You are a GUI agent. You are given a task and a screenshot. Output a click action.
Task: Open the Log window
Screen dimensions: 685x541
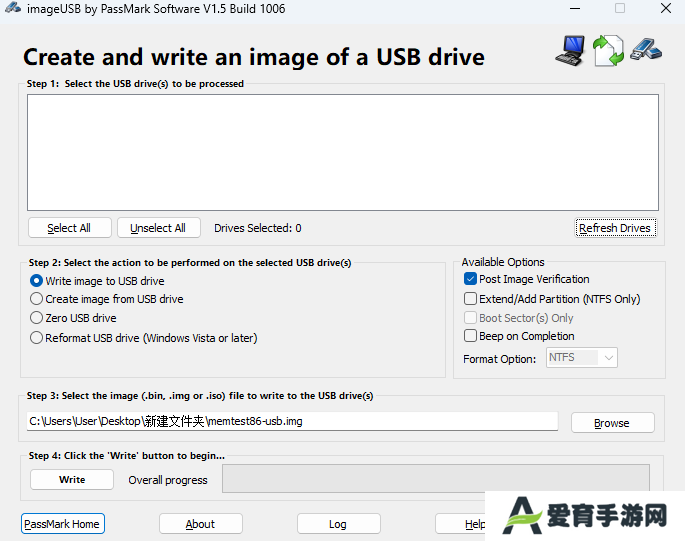pos(339,524)
